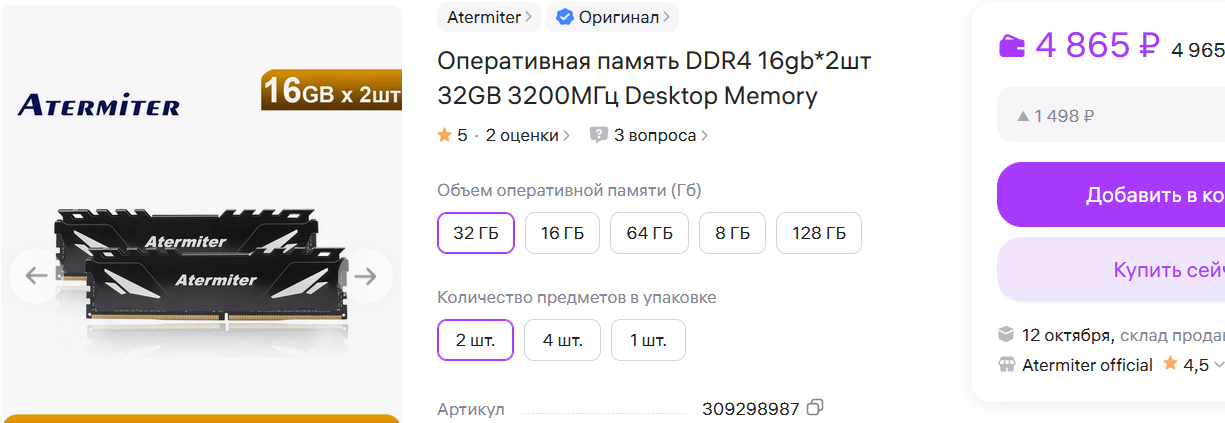This screenshot has height=423, width=1225.
Task: Open the 3 вопроса questions link
Action: click(x=655, y=135)
